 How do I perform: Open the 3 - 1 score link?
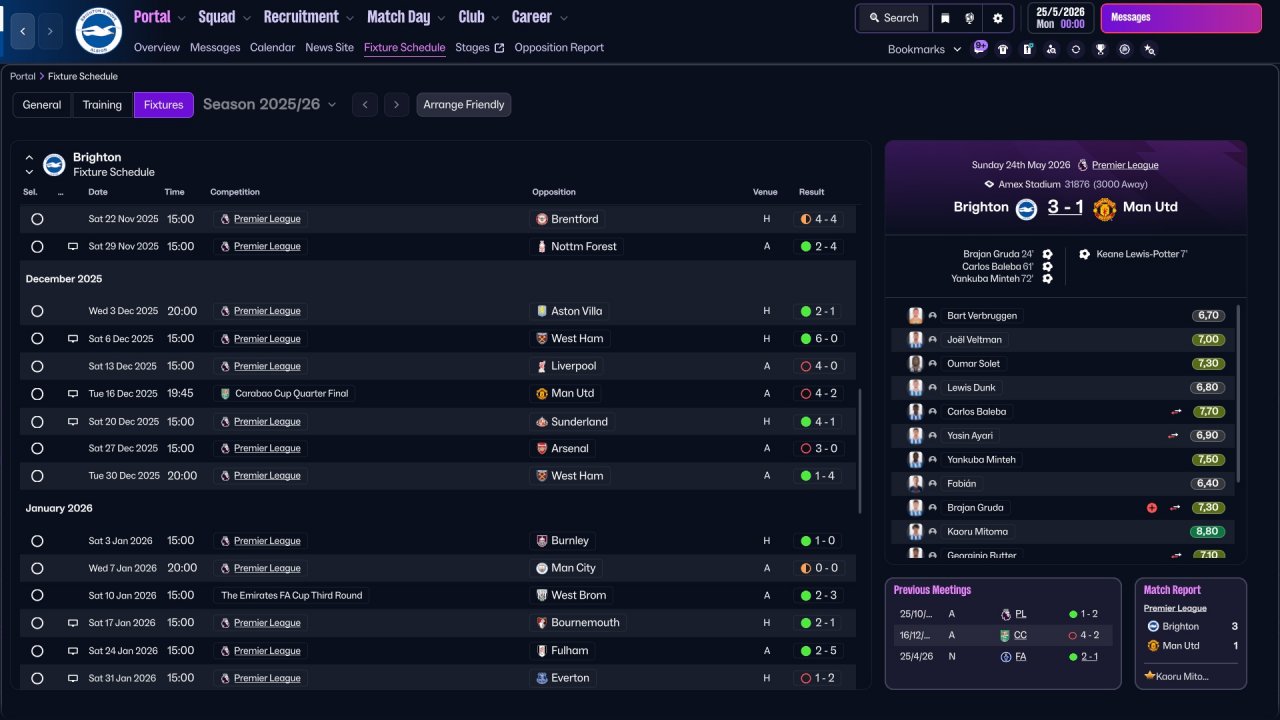1065,207
